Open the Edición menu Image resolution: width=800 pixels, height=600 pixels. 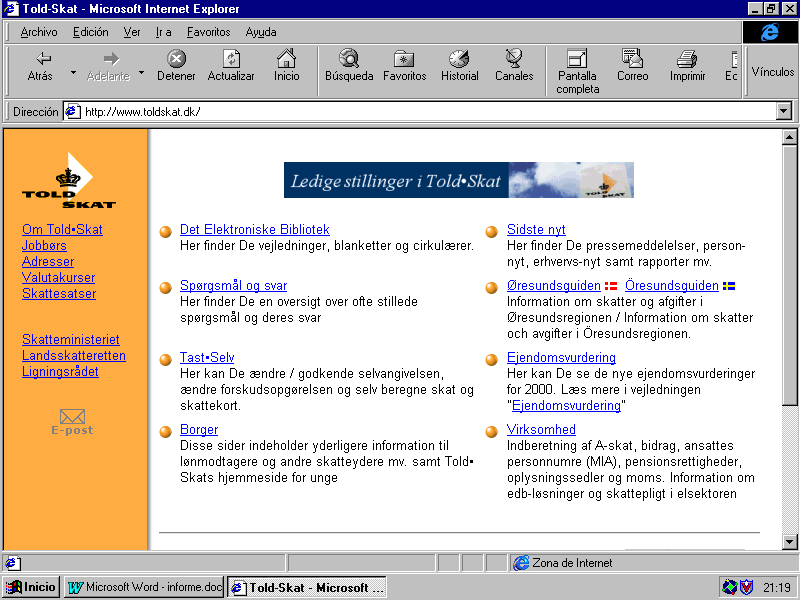coord(90,32)
